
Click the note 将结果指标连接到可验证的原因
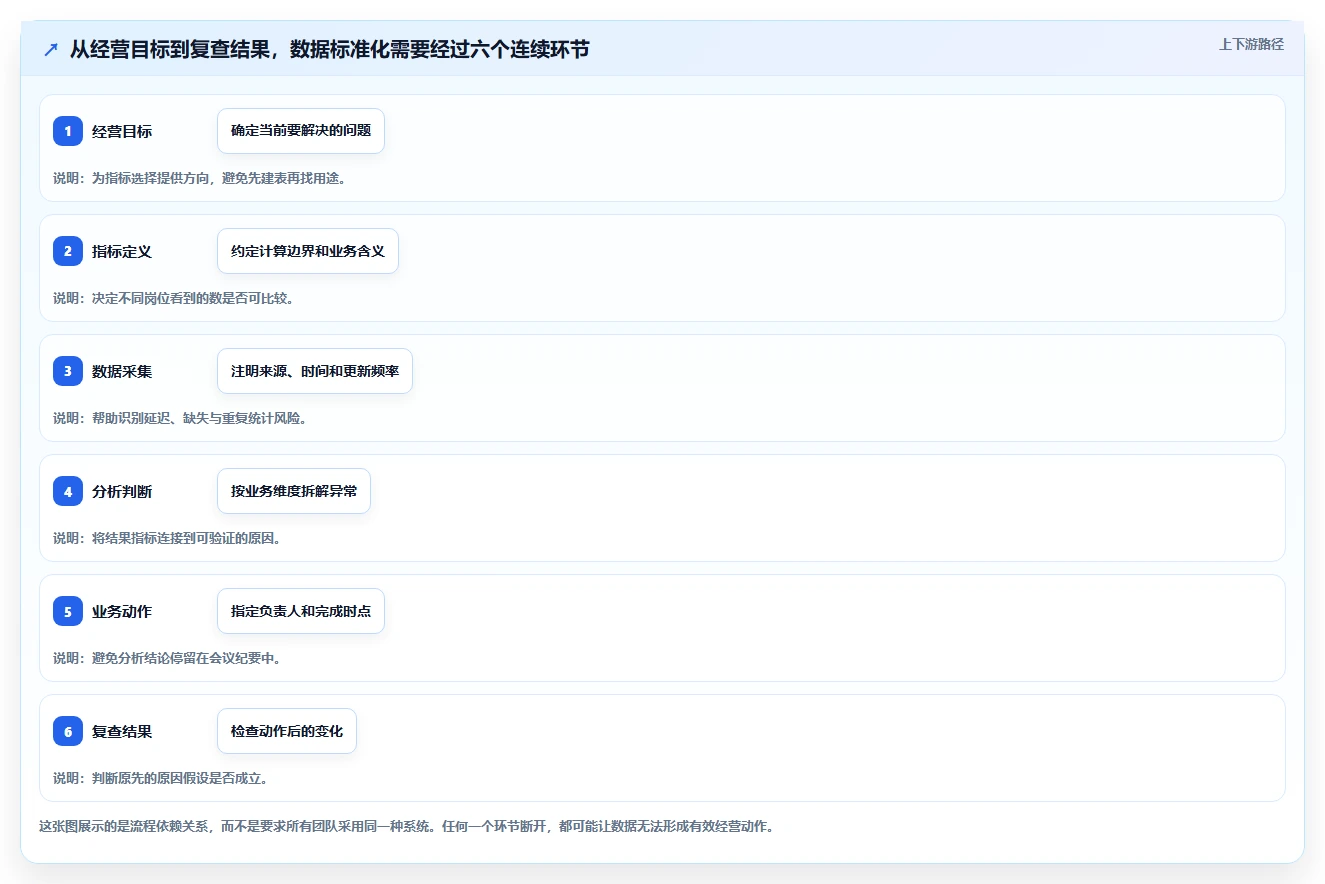click(167, 538)
